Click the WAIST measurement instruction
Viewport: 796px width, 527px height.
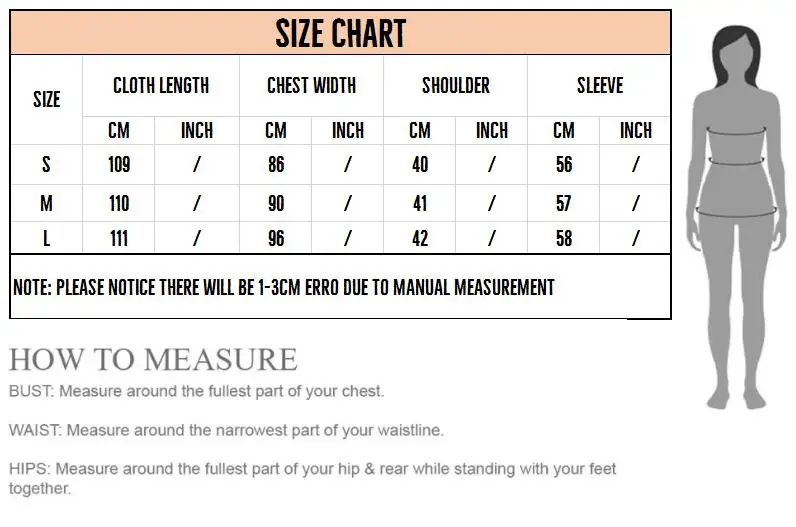pos(226,430)
